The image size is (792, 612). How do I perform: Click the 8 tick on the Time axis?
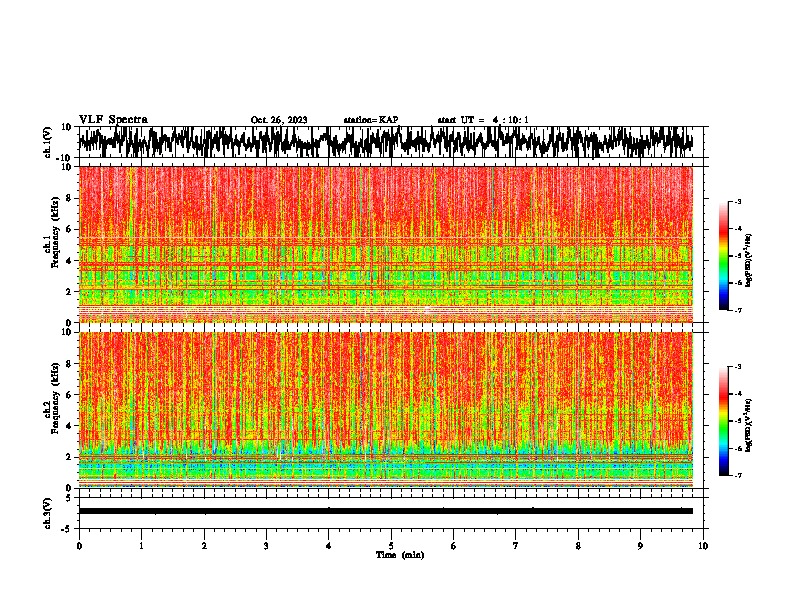pyautogui.click(x=578, y=546)
